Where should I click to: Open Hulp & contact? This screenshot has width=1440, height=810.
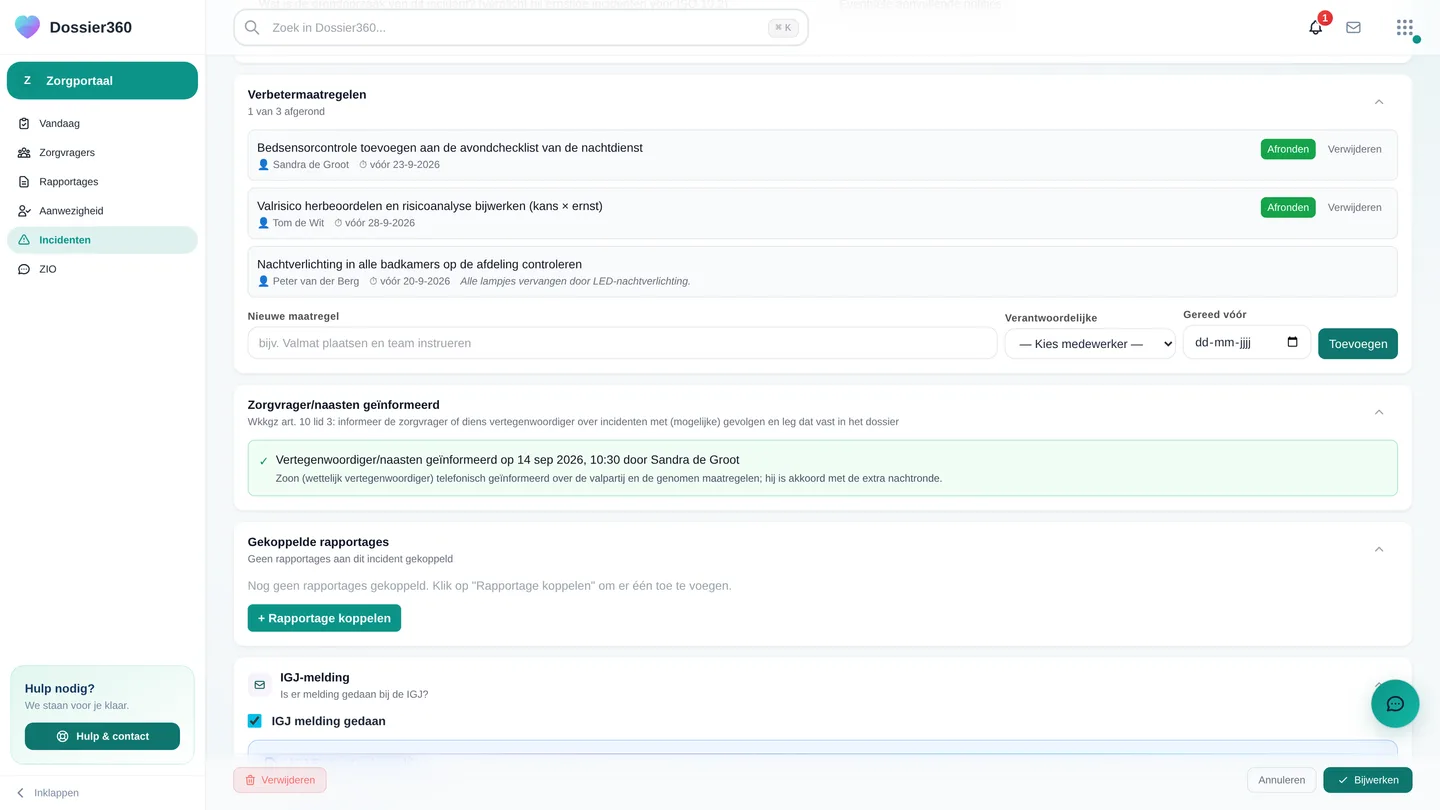click(x=102, y=736)
